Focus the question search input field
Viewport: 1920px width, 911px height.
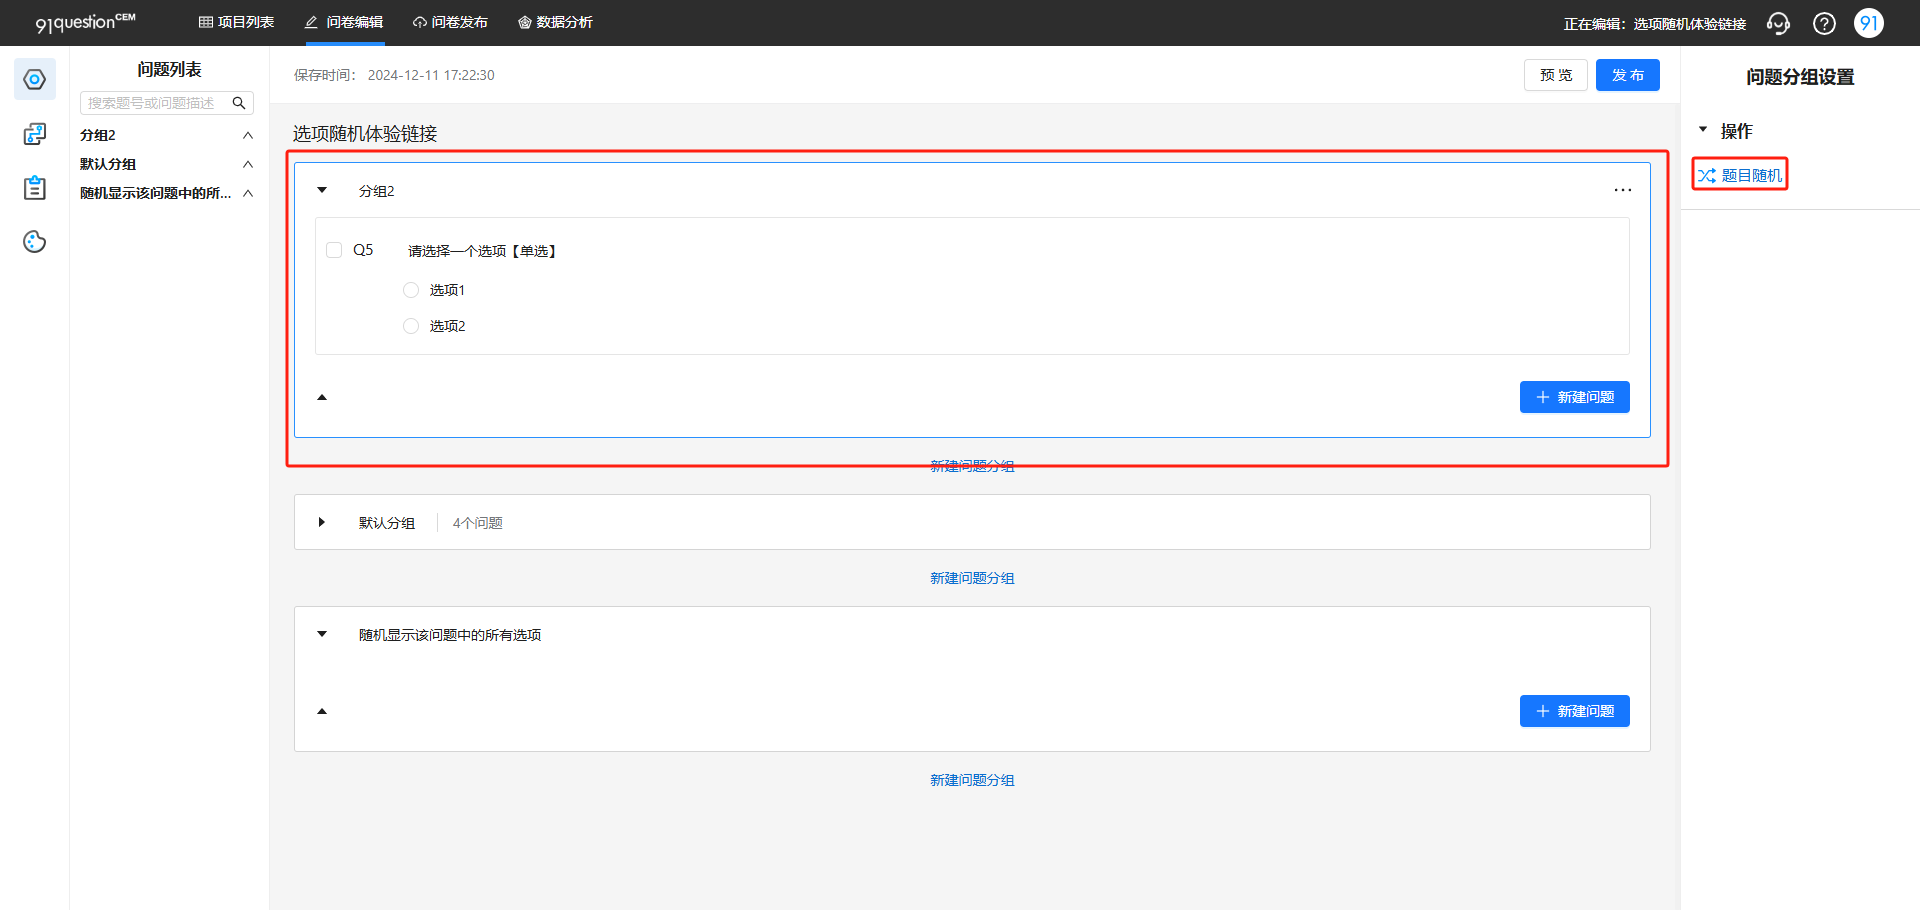click(156, 103)
